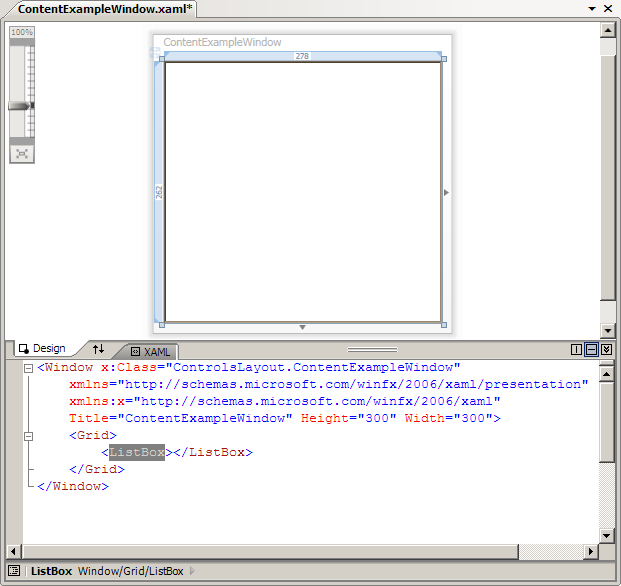
Task: Click the xmlns:x namespace line
Action: pos(285,401)
